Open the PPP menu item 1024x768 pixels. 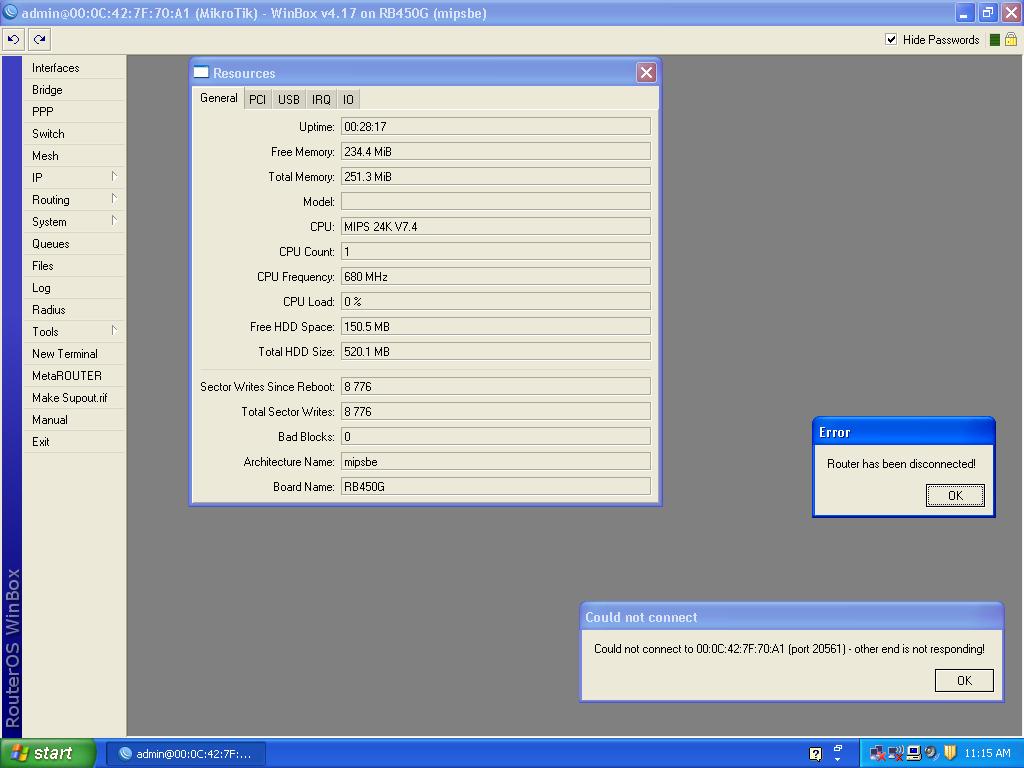pyautogui.click(x=74, y=112)
